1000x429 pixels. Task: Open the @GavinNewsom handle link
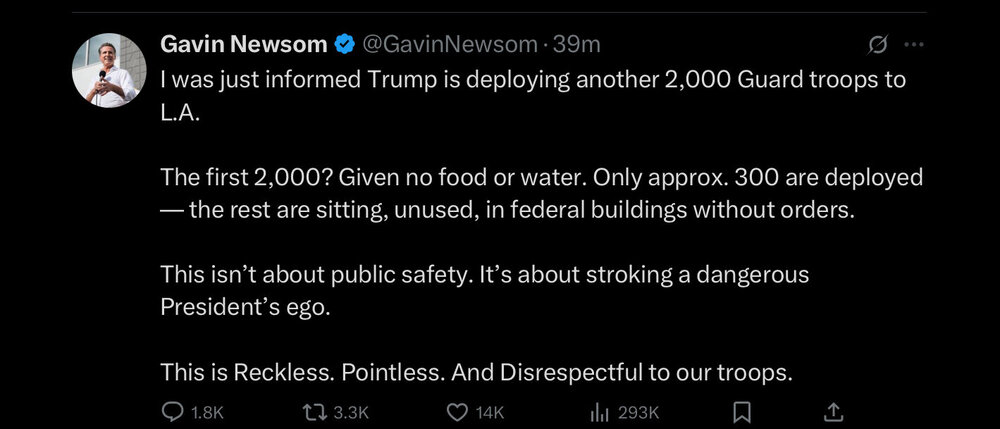point(449,45)
